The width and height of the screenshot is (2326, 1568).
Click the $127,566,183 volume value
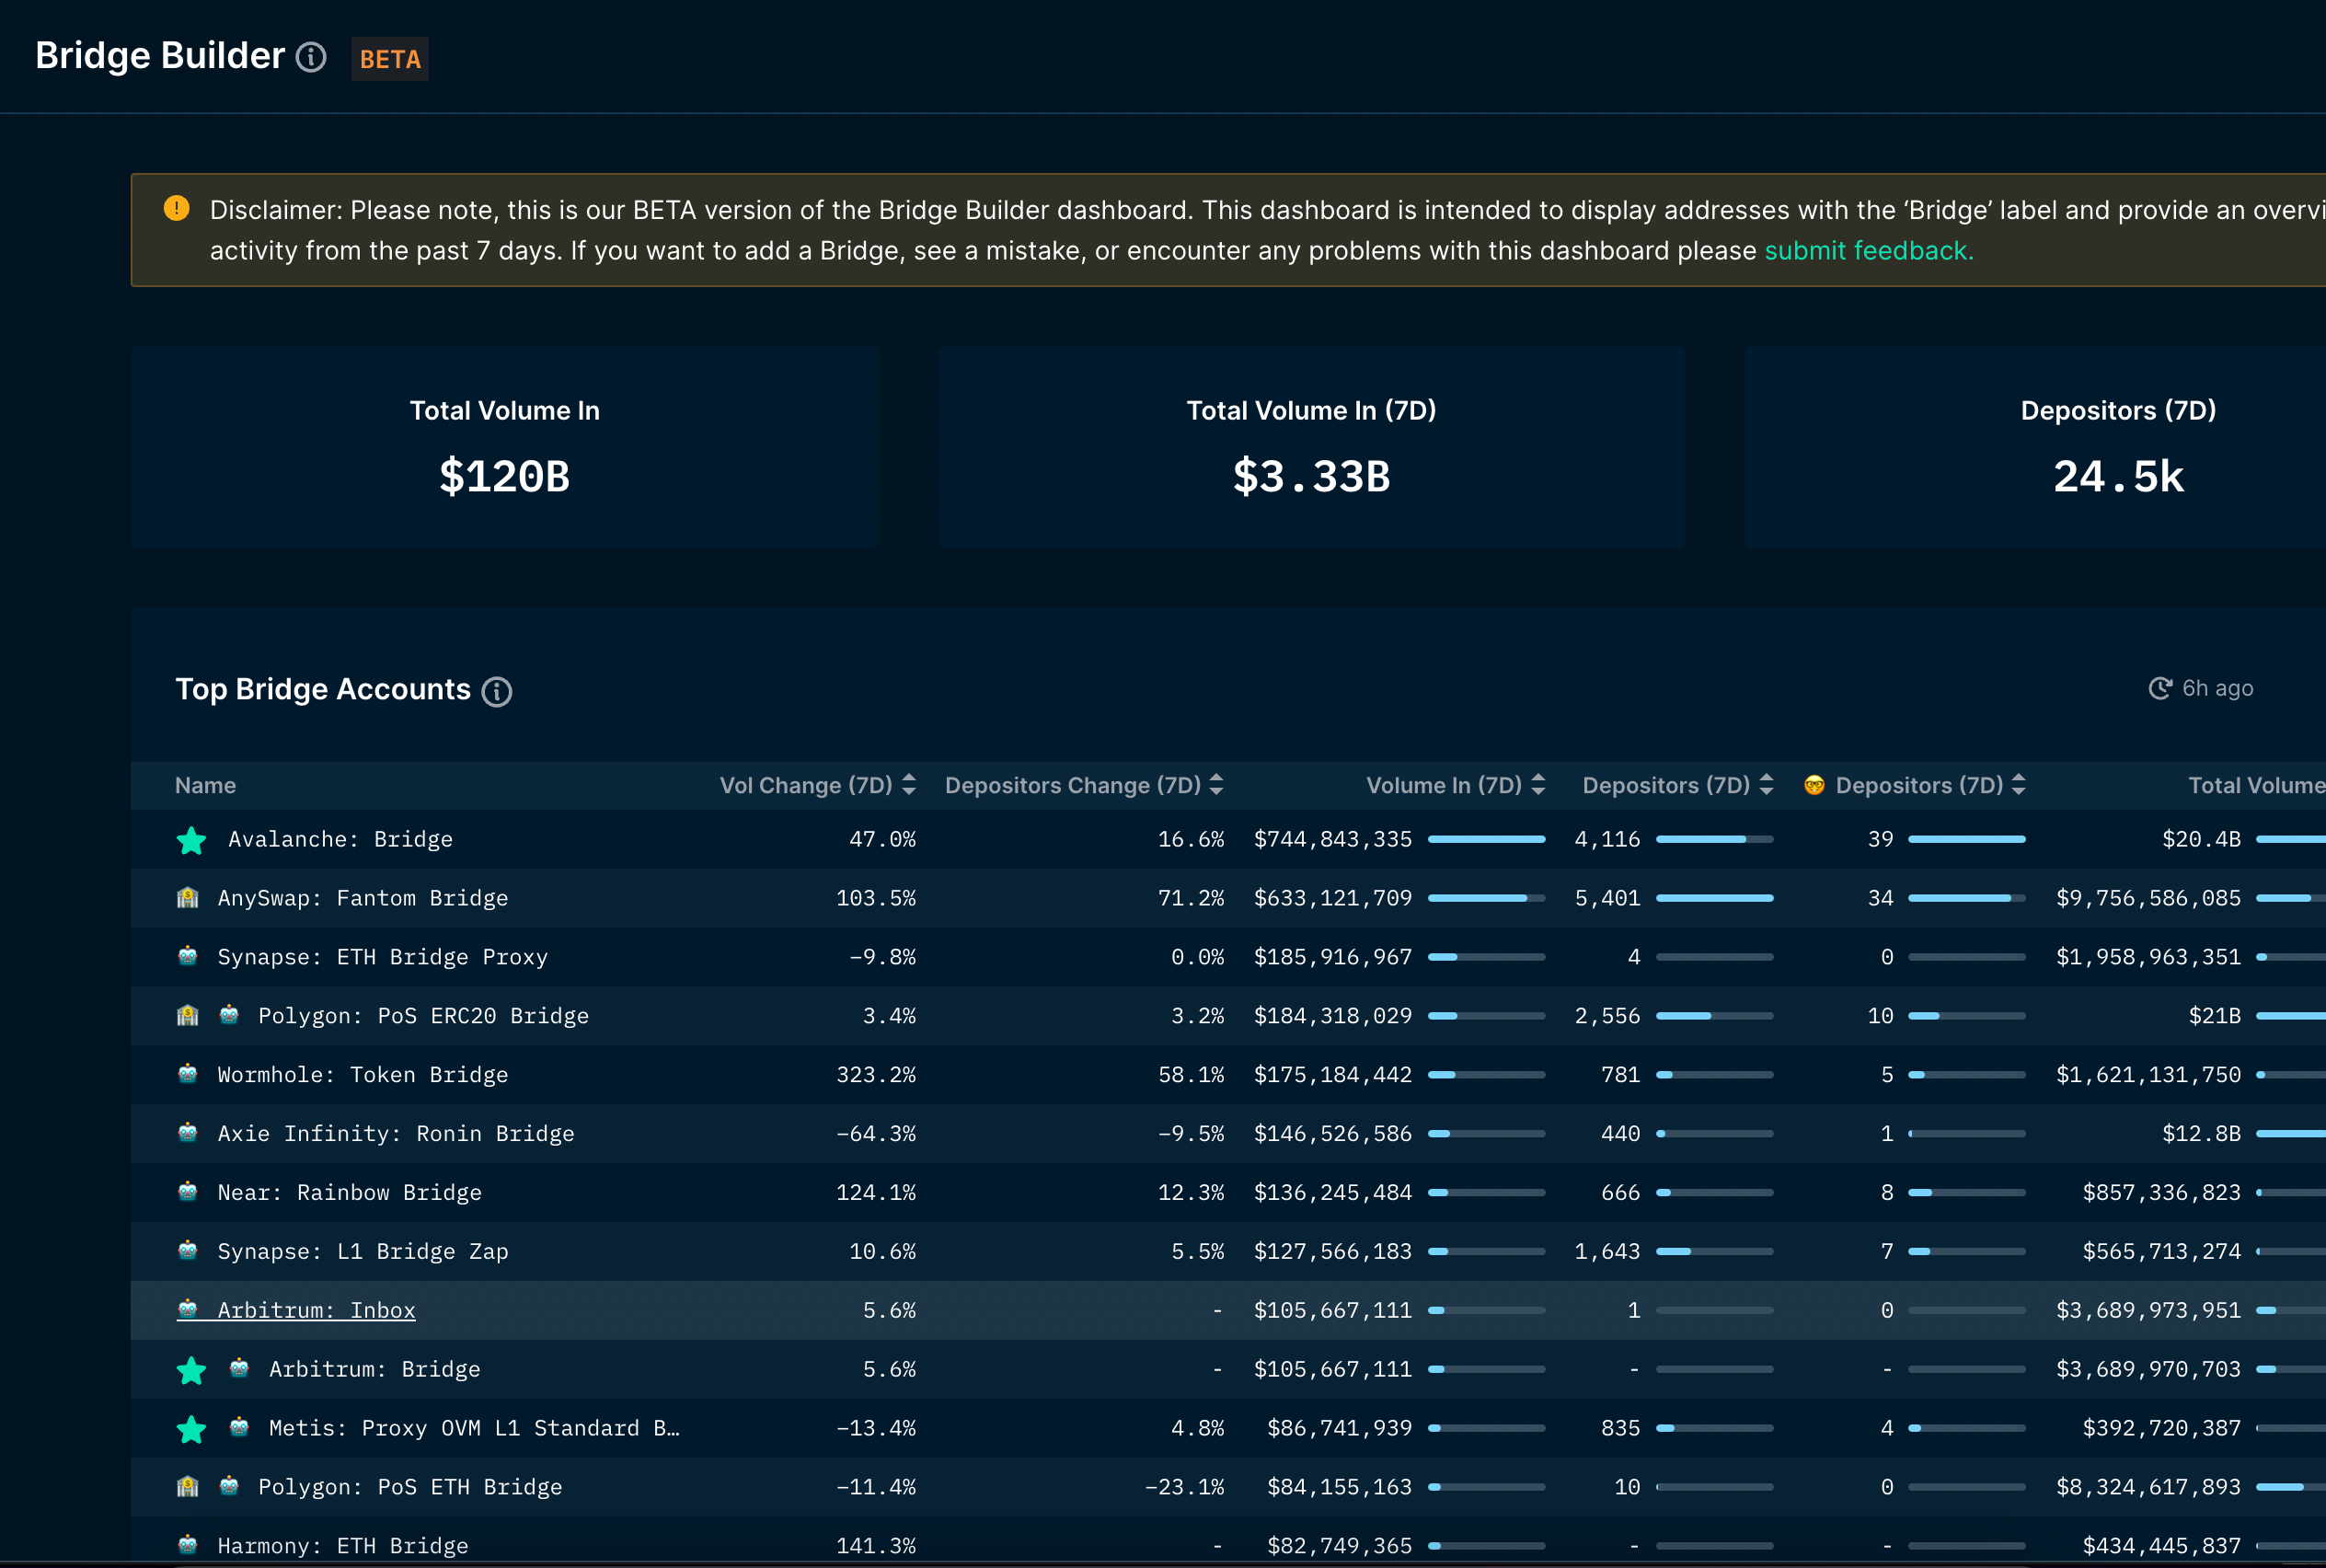[1332, 1252]
